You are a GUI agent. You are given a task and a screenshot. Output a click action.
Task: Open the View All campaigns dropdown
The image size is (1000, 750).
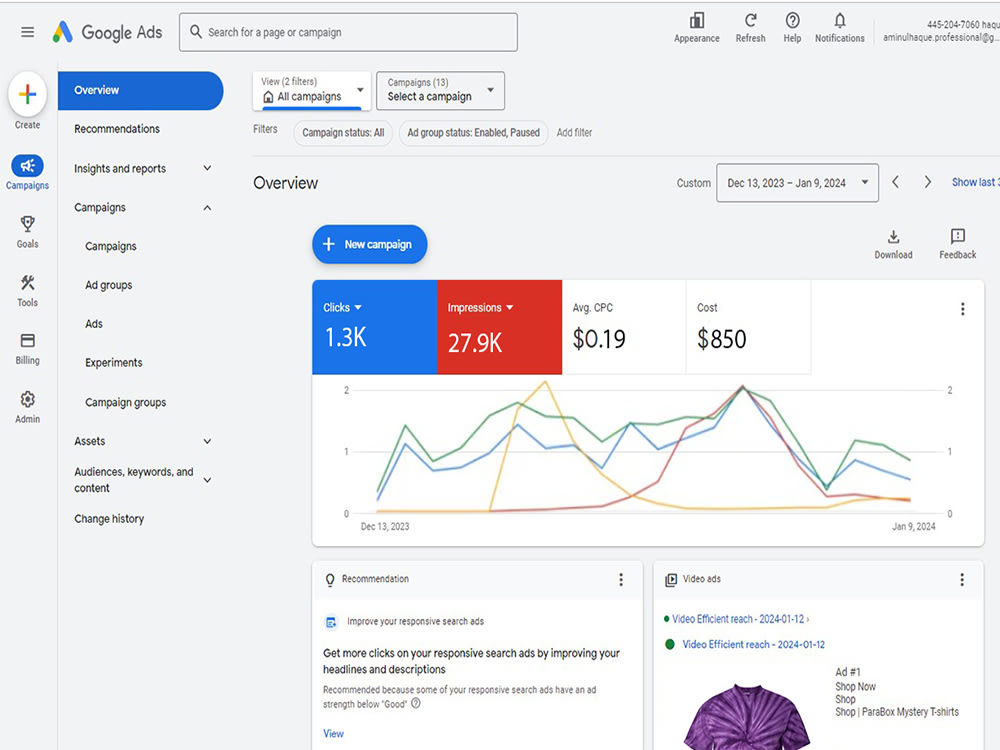312,91
